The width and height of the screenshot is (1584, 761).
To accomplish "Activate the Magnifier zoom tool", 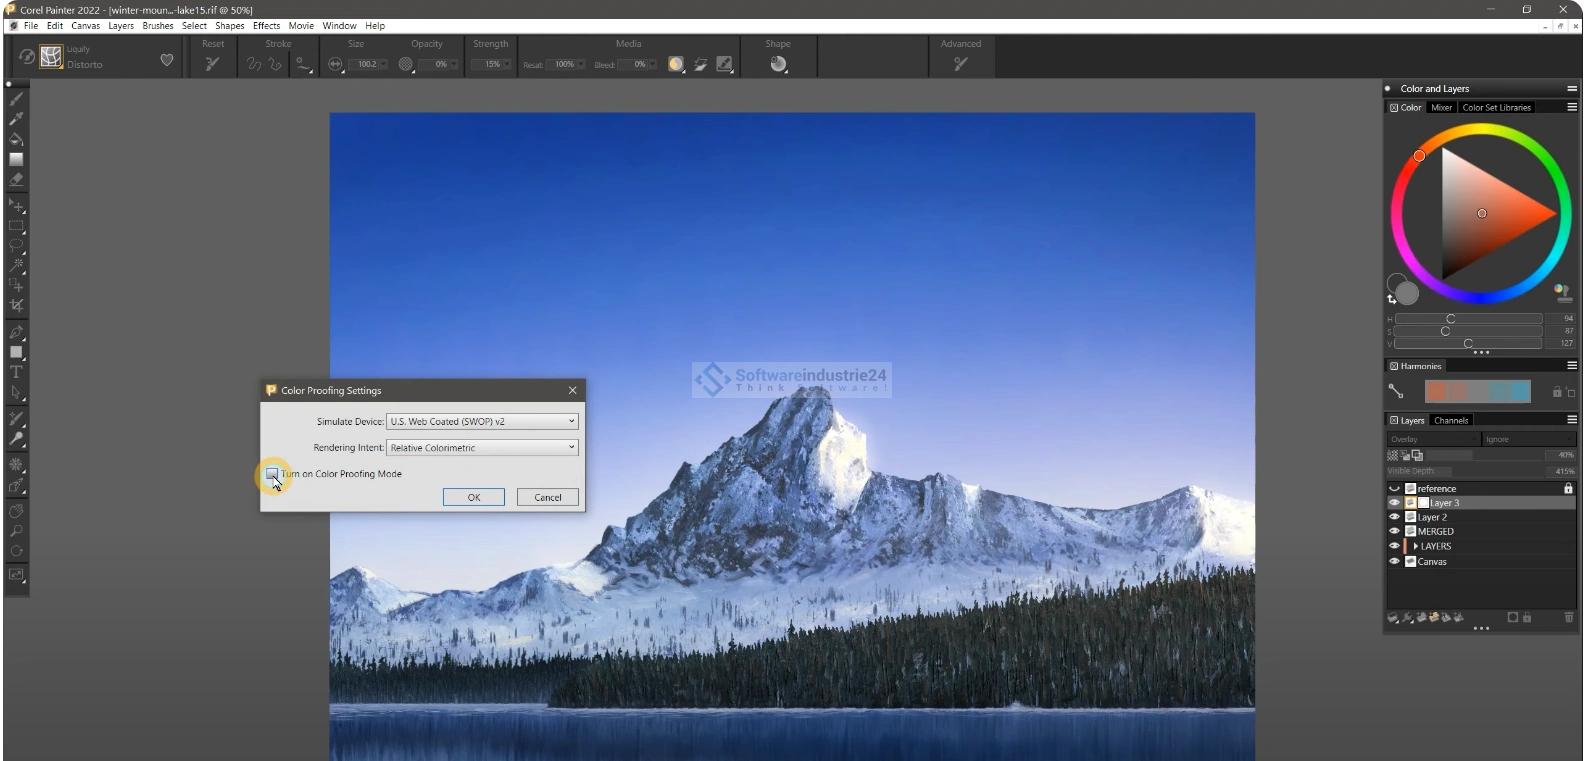I will pos(16,531).
